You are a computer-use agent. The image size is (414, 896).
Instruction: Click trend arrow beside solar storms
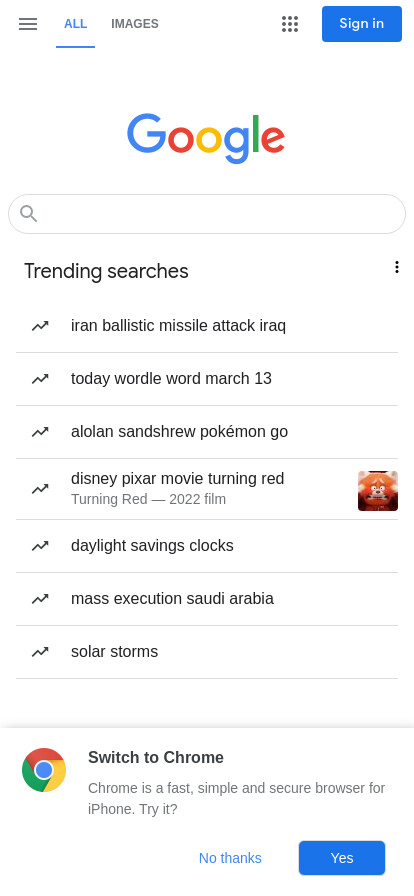[40, 652]
